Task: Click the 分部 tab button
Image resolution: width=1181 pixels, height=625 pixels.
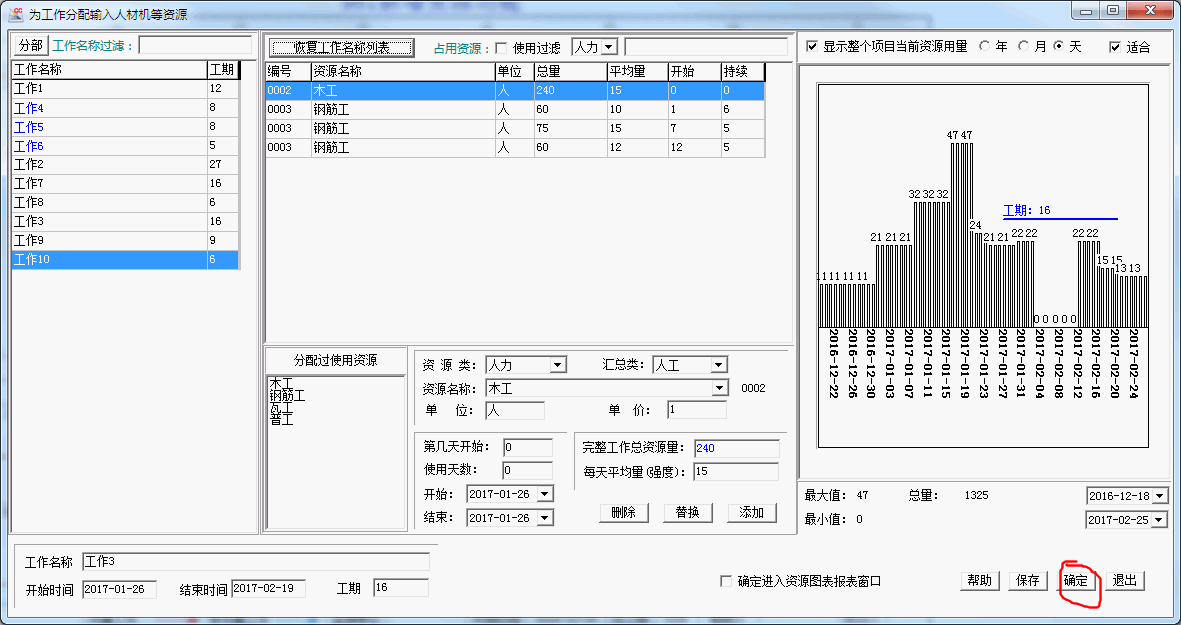Action: click(30, 46)
